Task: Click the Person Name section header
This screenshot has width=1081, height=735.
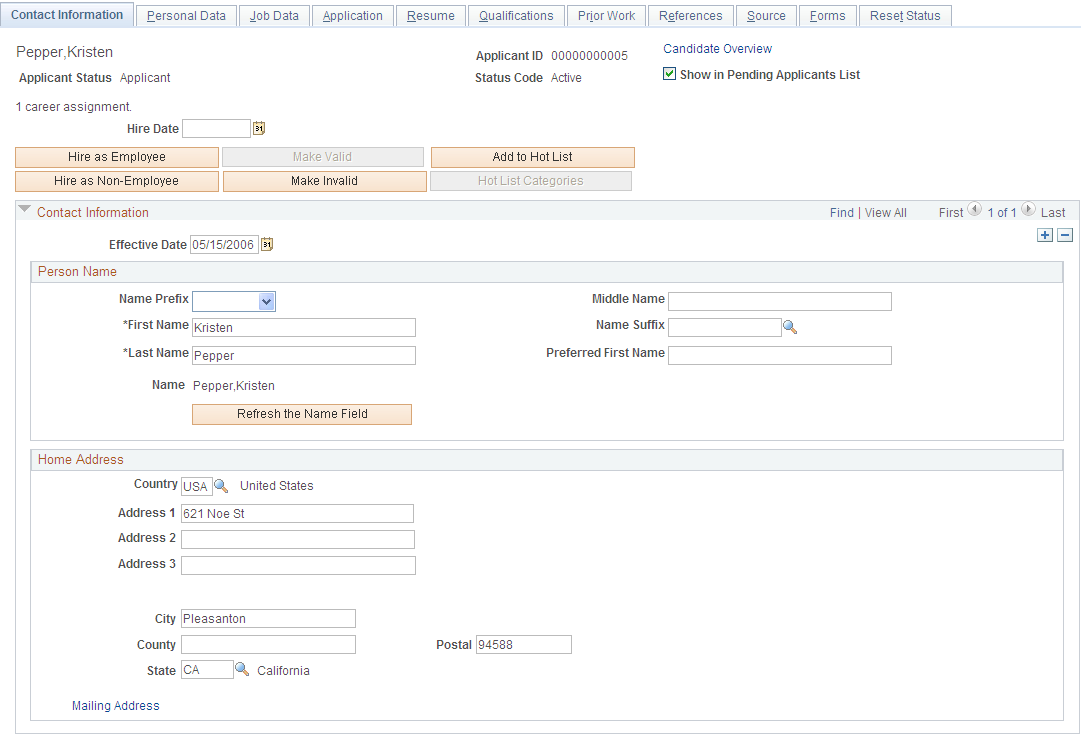Action: 547,272
